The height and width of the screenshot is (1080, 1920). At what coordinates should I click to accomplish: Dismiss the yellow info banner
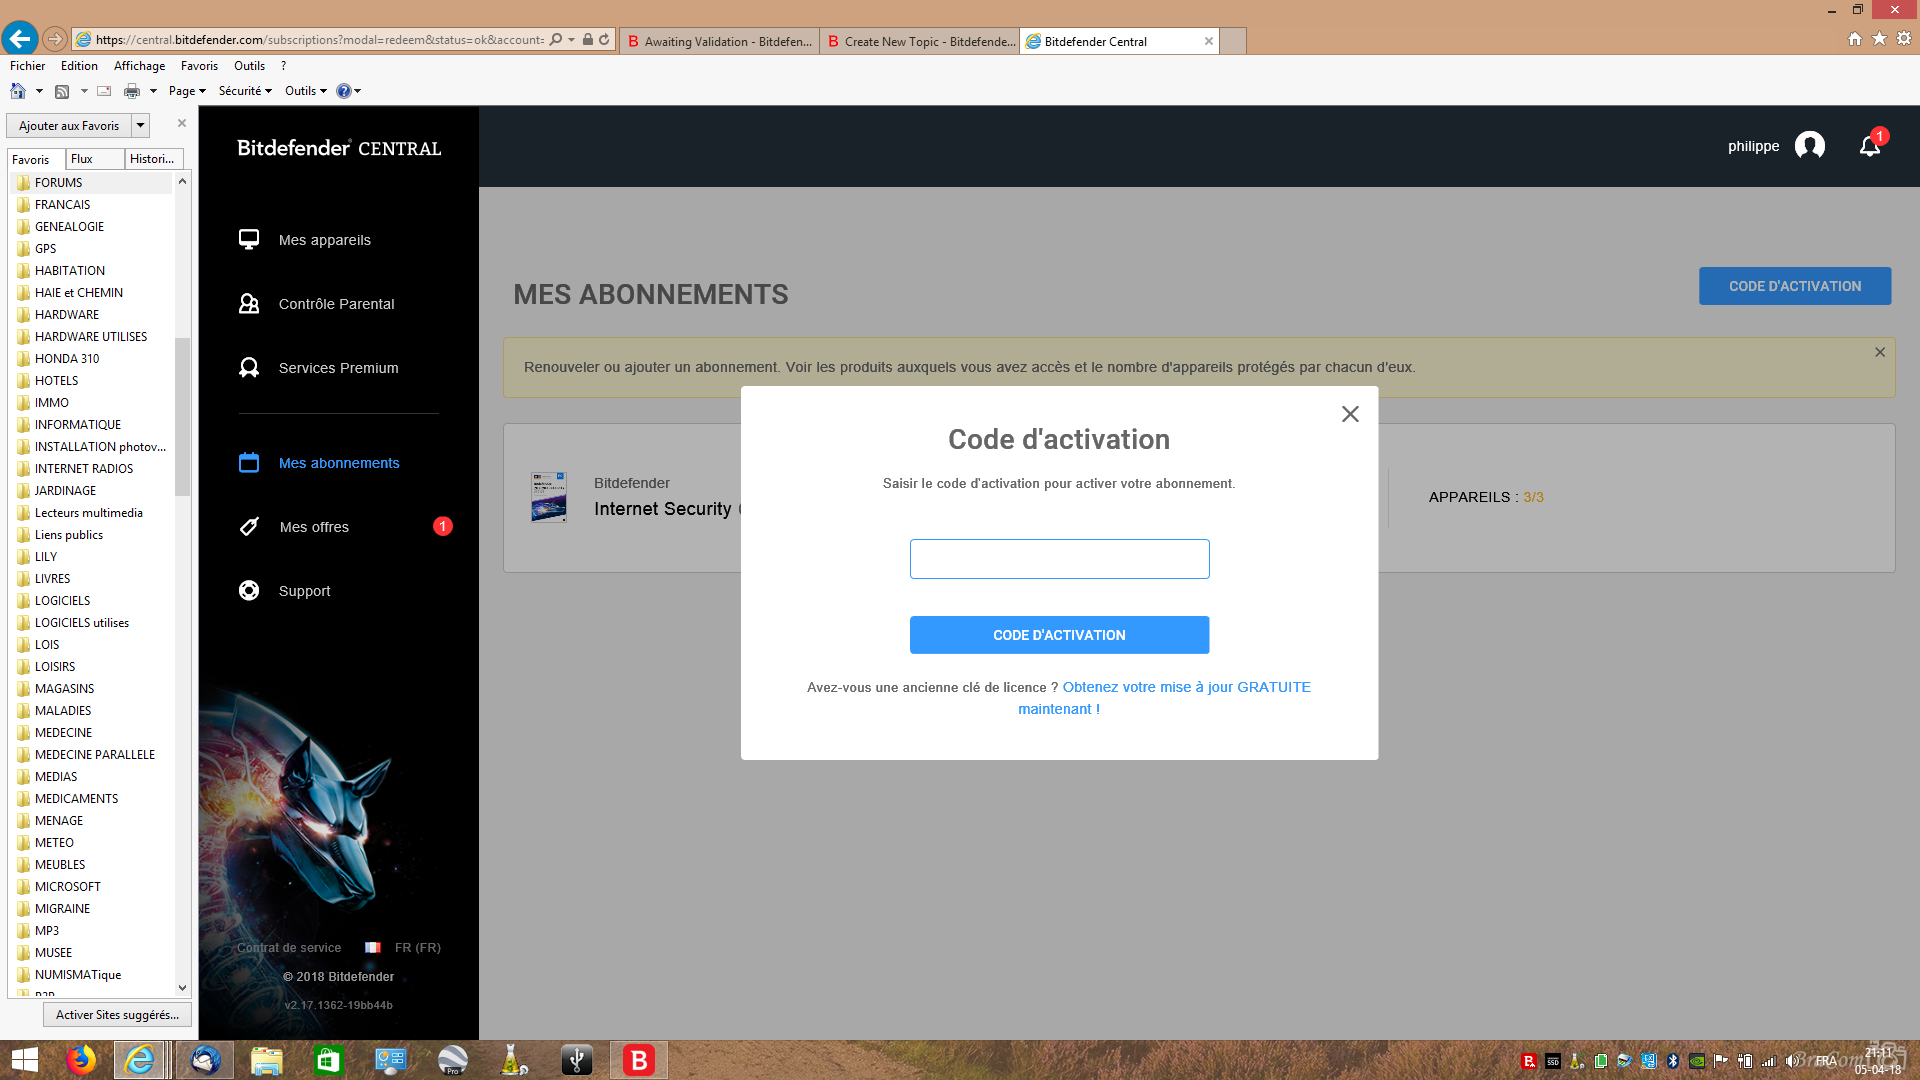[1880, 352]
